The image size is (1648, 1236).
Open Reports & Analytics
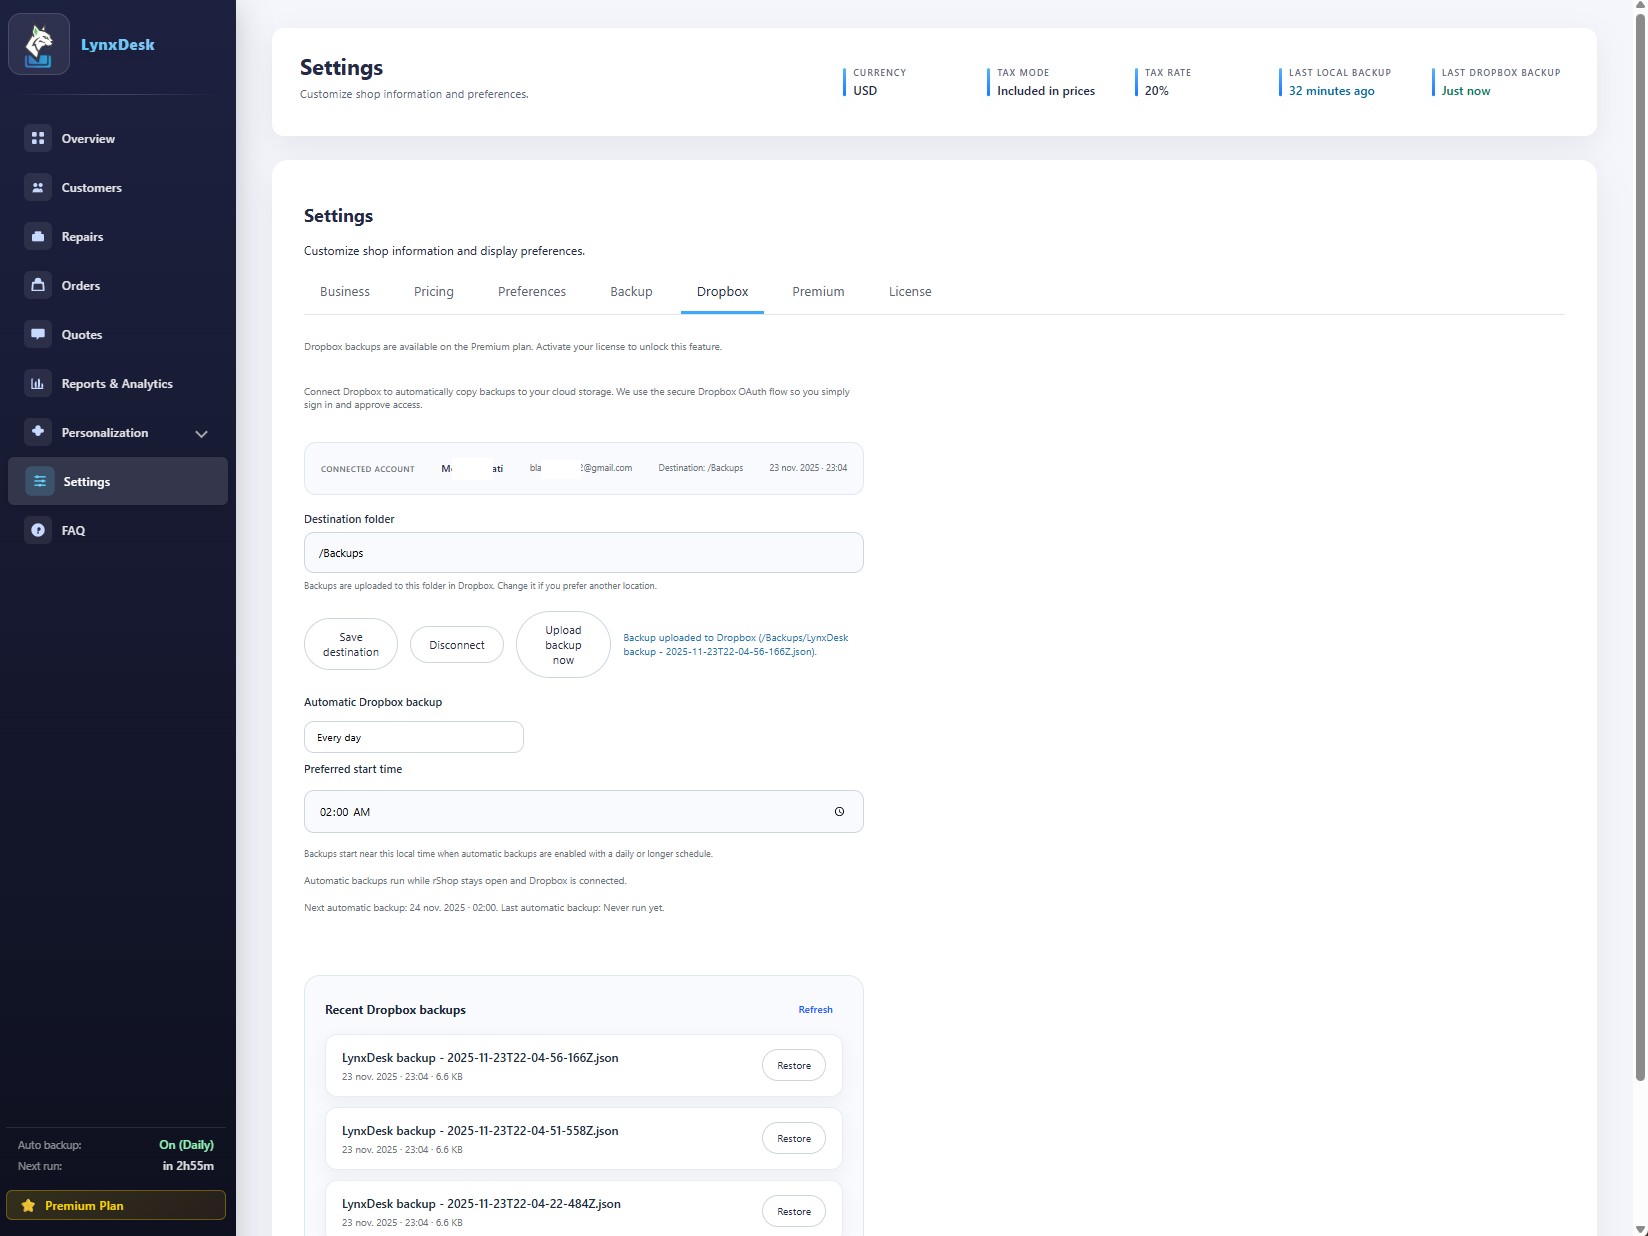pos(117,383)
